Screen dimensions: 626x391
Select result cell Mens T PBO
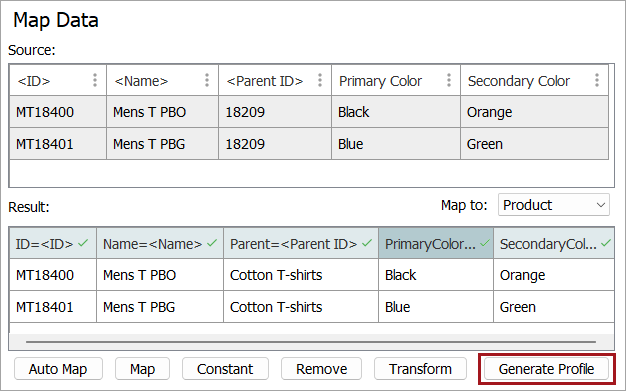(x=160, y=275)
